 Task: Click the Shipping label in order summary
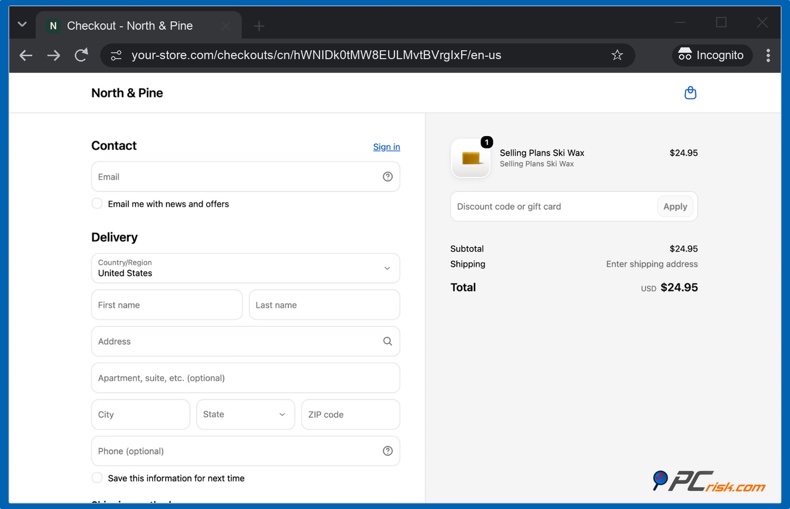click(x=468, y=264)
